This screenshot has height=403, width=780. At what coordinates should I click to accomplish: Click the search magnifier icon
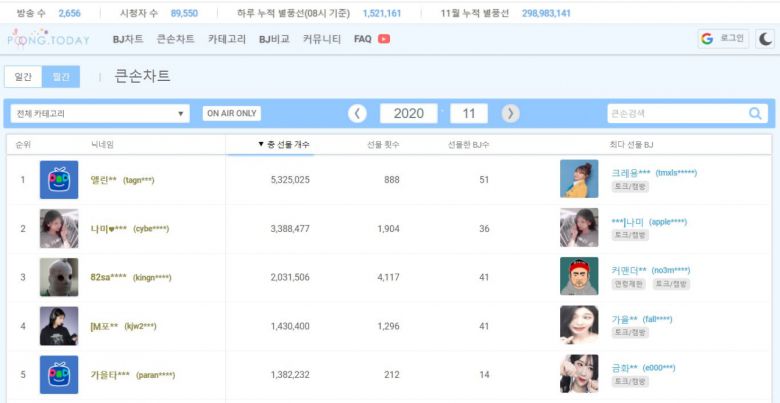click(x=755, y=114)
